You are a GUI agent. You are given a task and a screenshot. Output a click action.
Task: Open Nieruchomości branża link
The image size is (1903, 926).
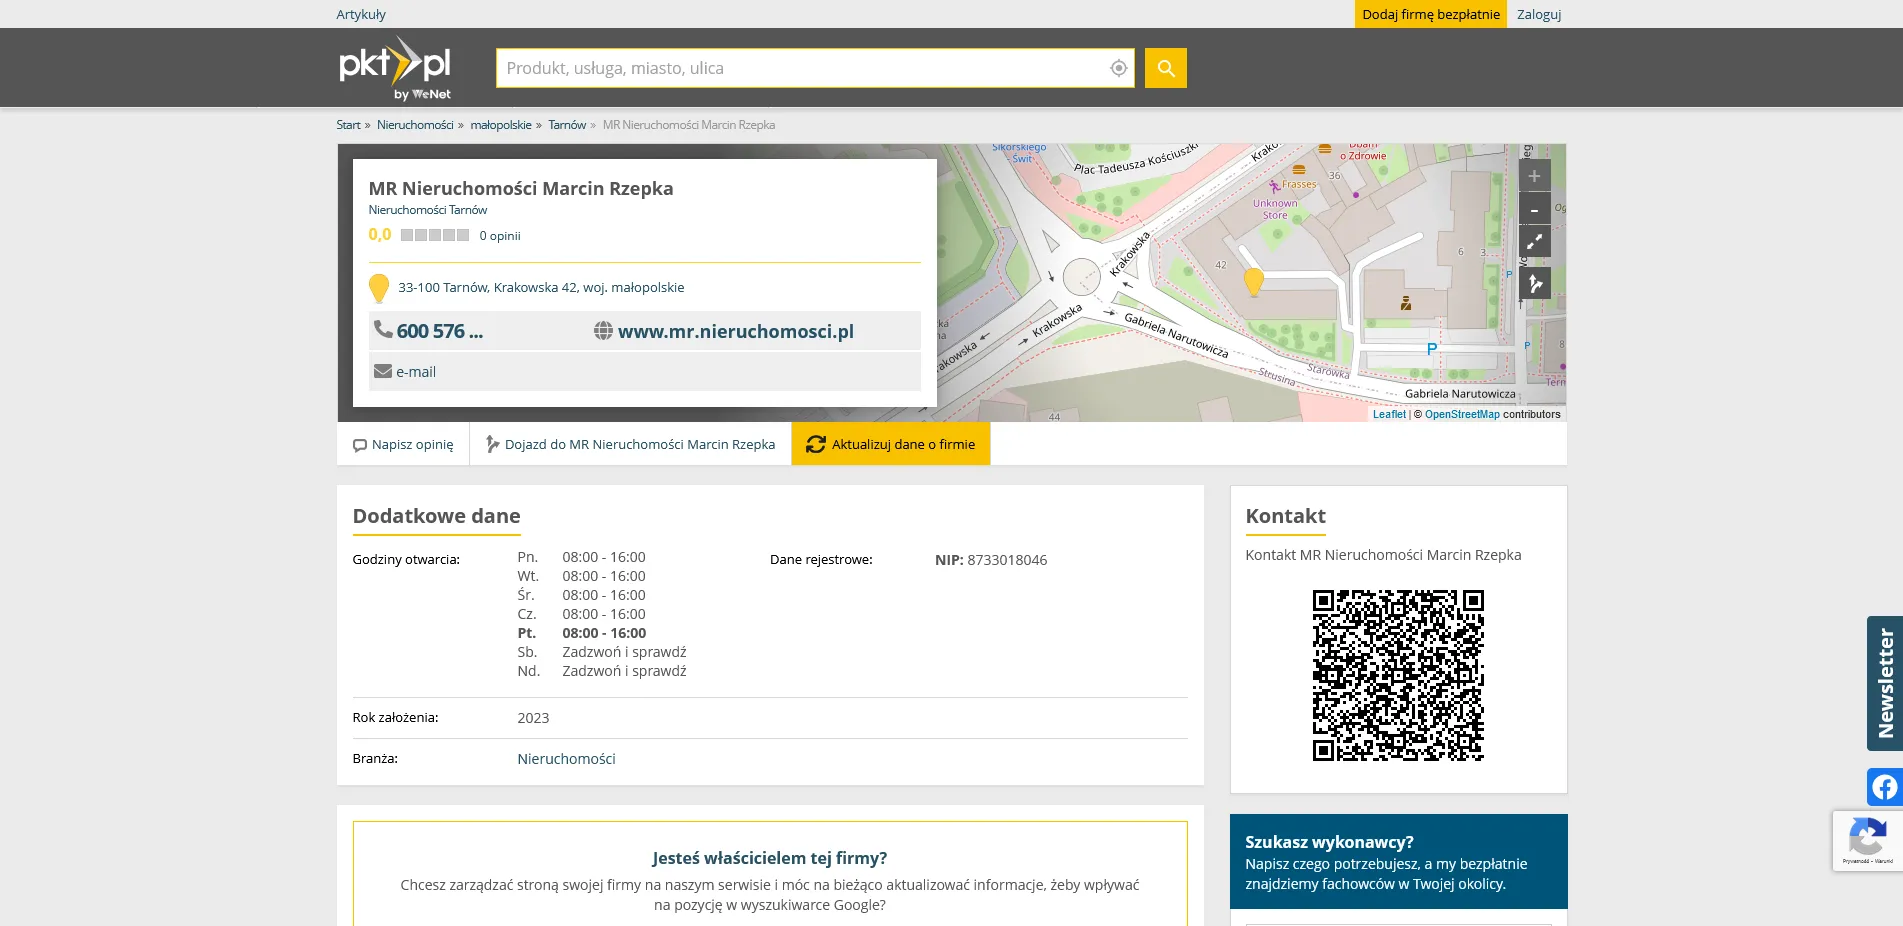click(x=566, y=759)
